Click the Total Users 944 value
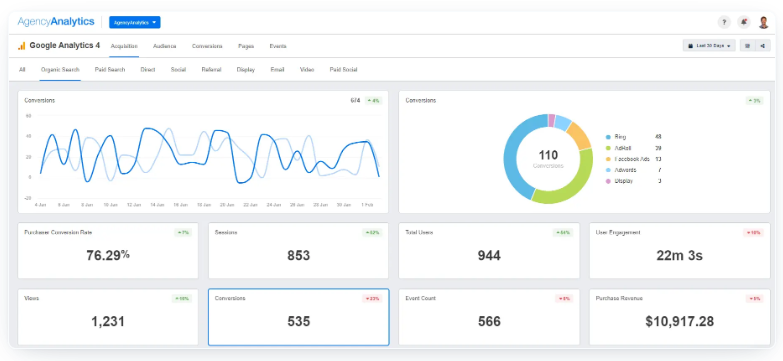The width and height of the screenshot is (783, 361). point(489,256)
